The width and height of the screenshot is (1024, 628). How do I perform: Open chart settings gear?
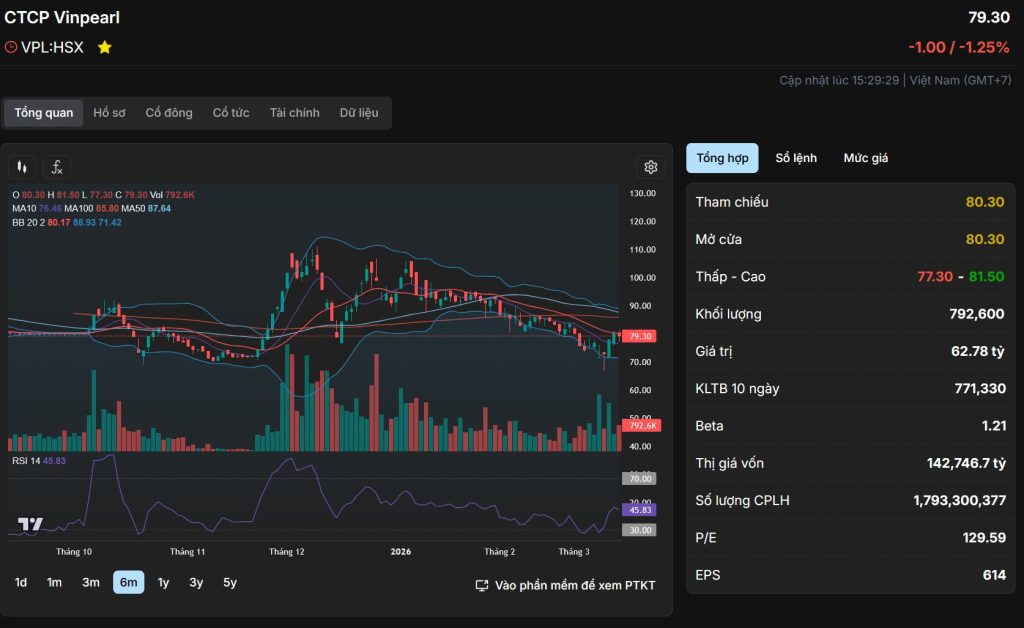pyautogui.click(x=651, y=167)
